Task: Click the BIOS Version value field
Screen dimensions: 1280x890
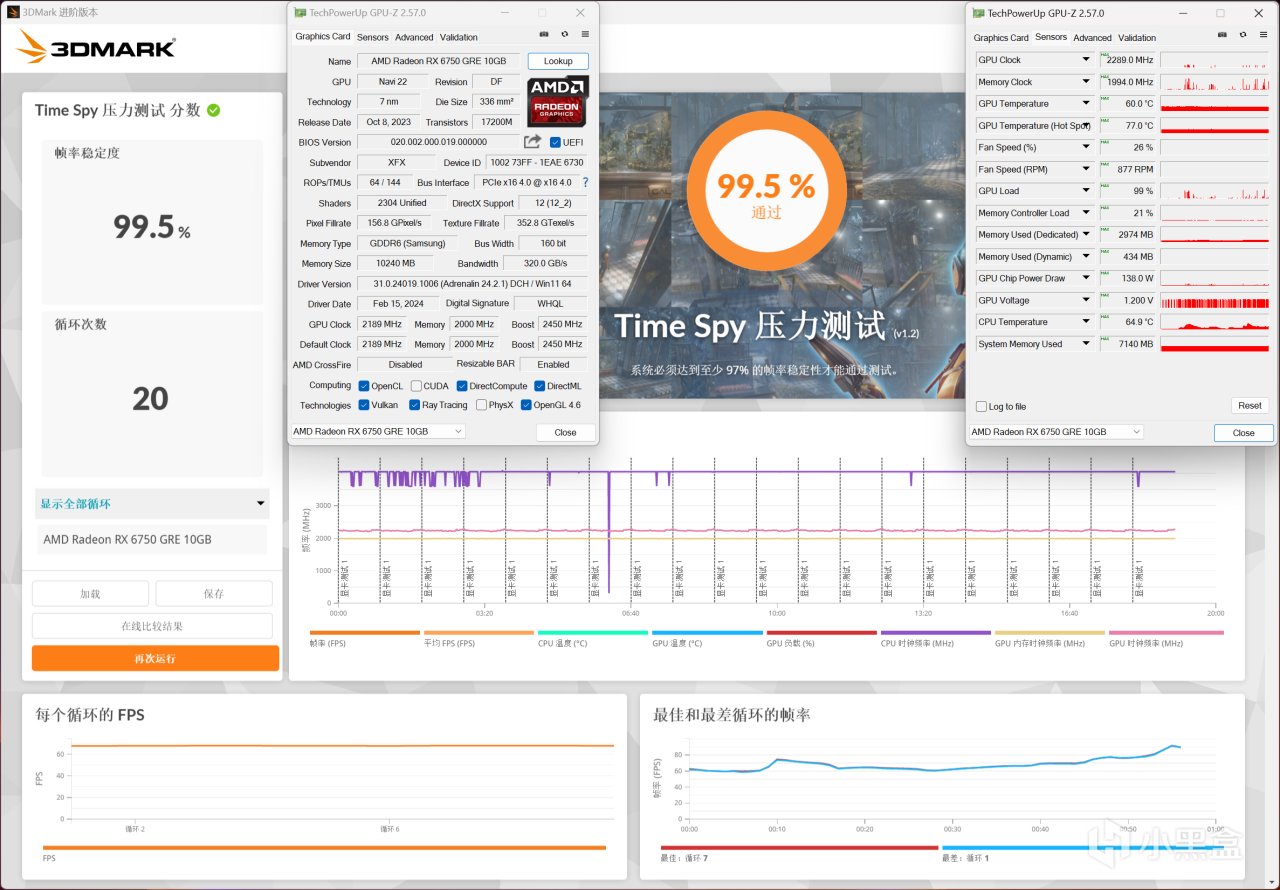Action: pos(438,142)
